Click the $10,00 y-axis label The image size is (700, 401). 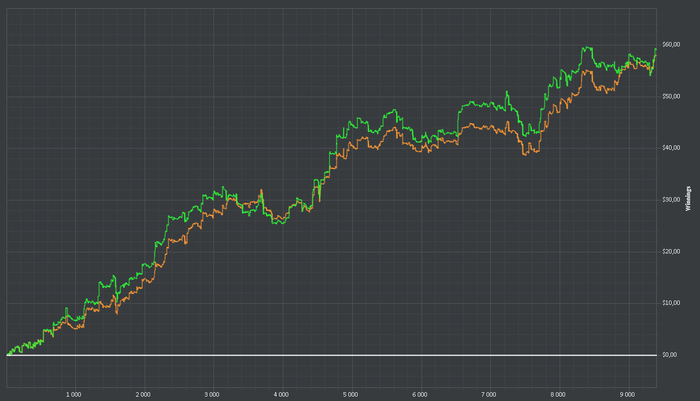pos(671,302)
